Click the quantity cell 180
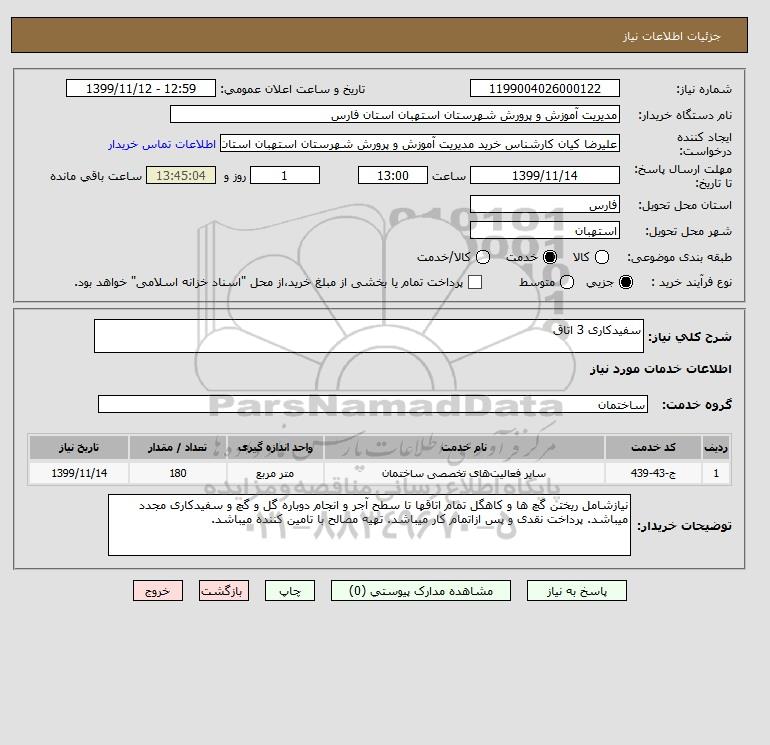 tap(178, 473)
